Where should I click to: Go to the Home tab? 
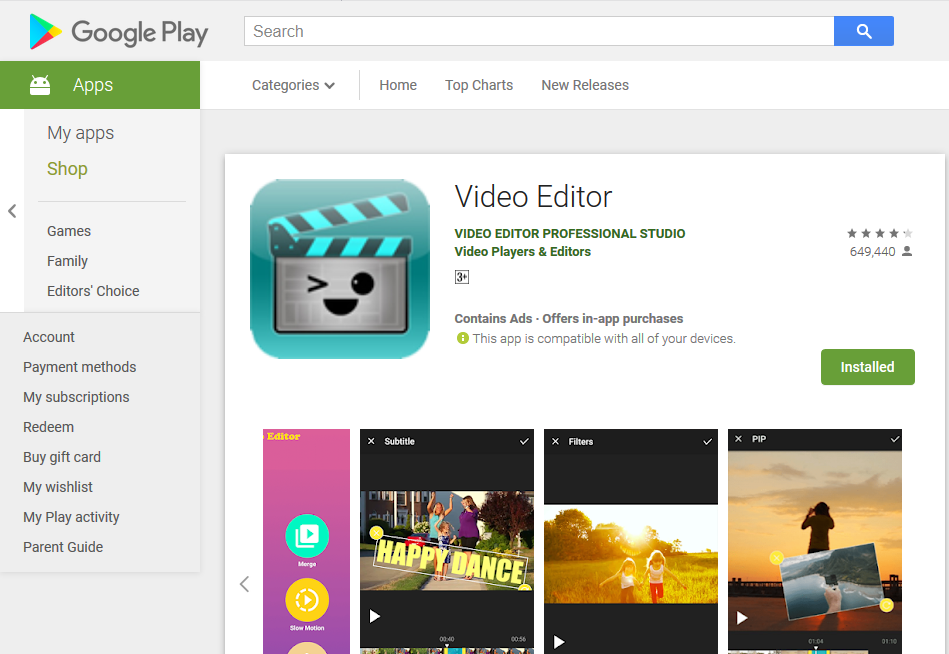coord(398,85)
